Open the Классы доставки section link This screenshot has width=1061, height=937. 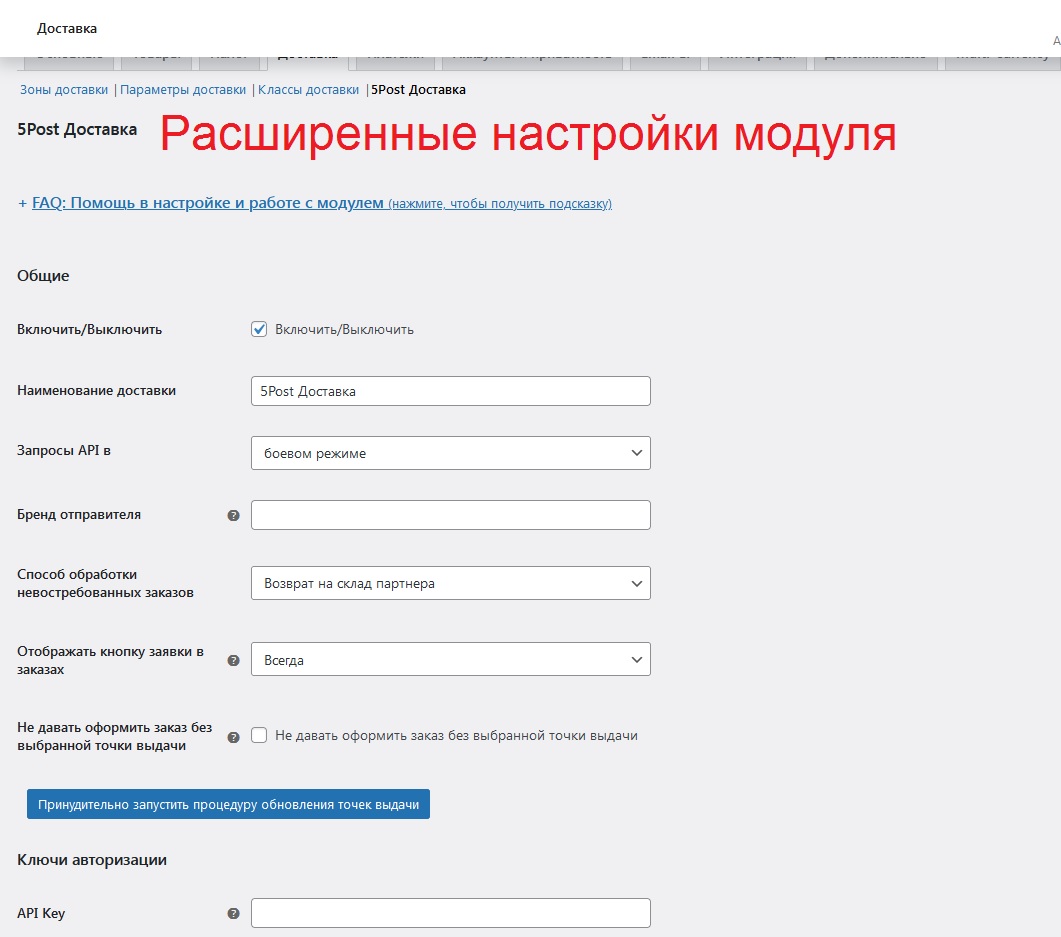coord(308,90)
